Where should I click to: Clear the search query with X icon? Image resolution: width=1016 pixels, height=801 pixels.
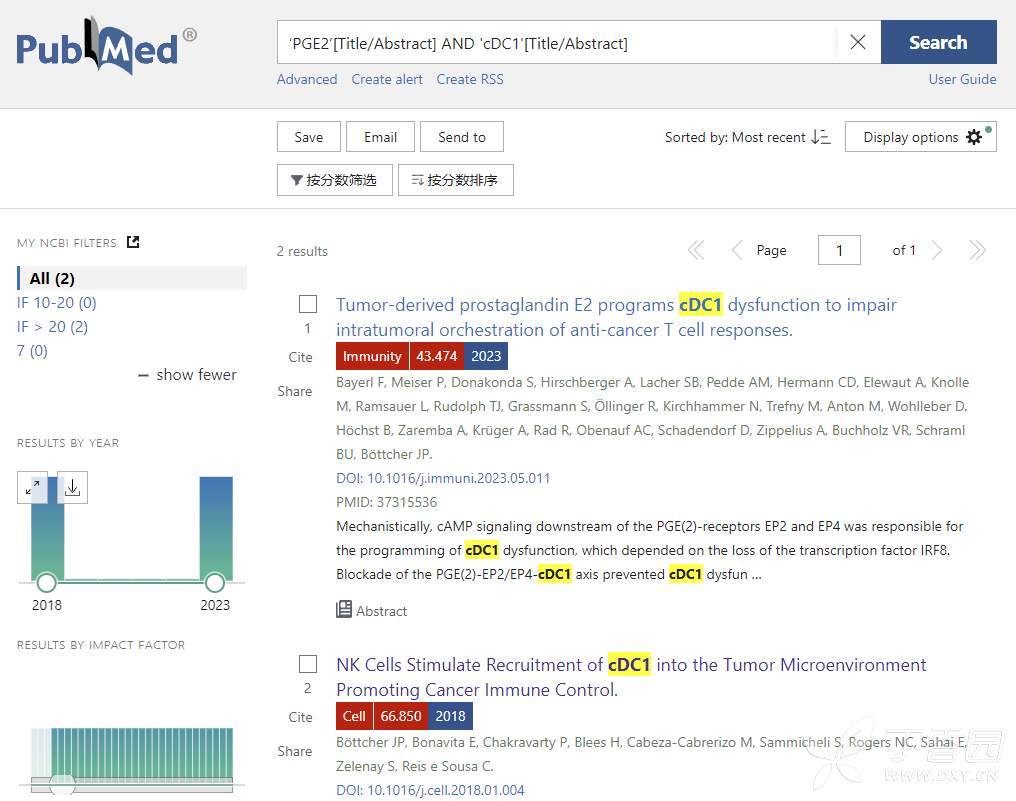point(858,42)
